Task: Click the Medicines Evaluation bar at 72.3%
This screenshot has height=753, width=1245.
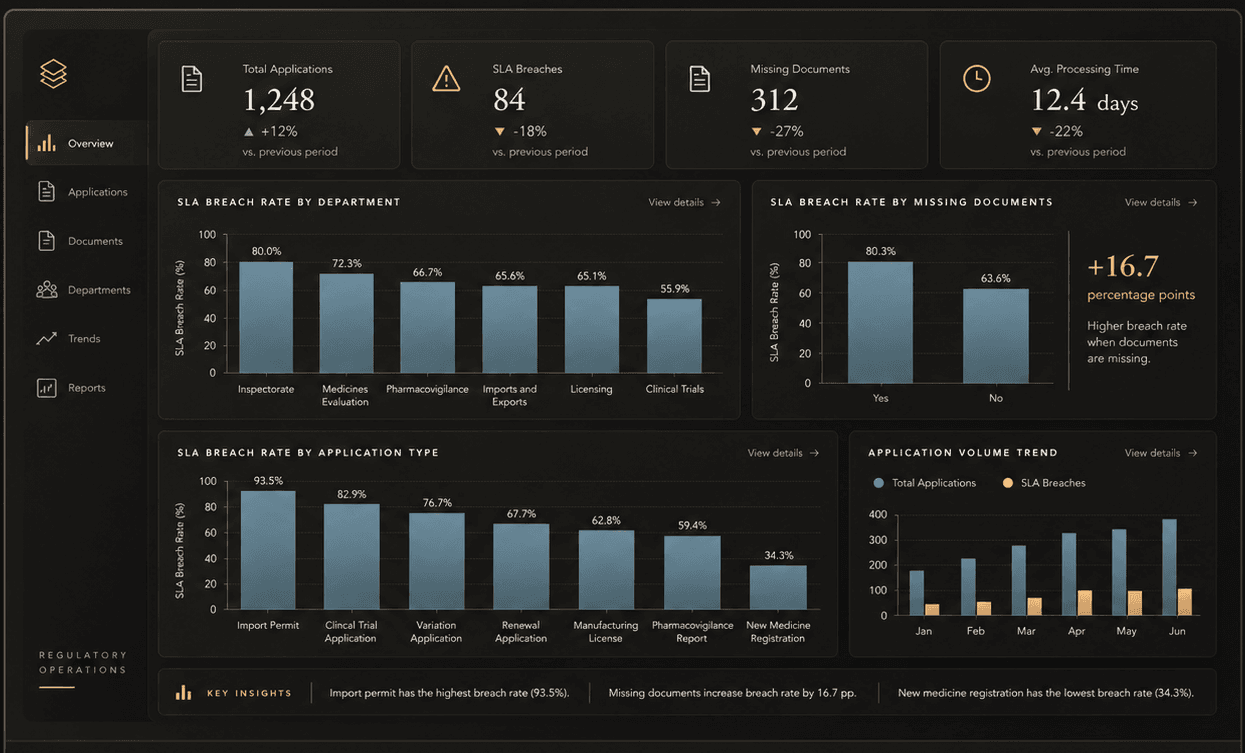Action: (346, 323)
